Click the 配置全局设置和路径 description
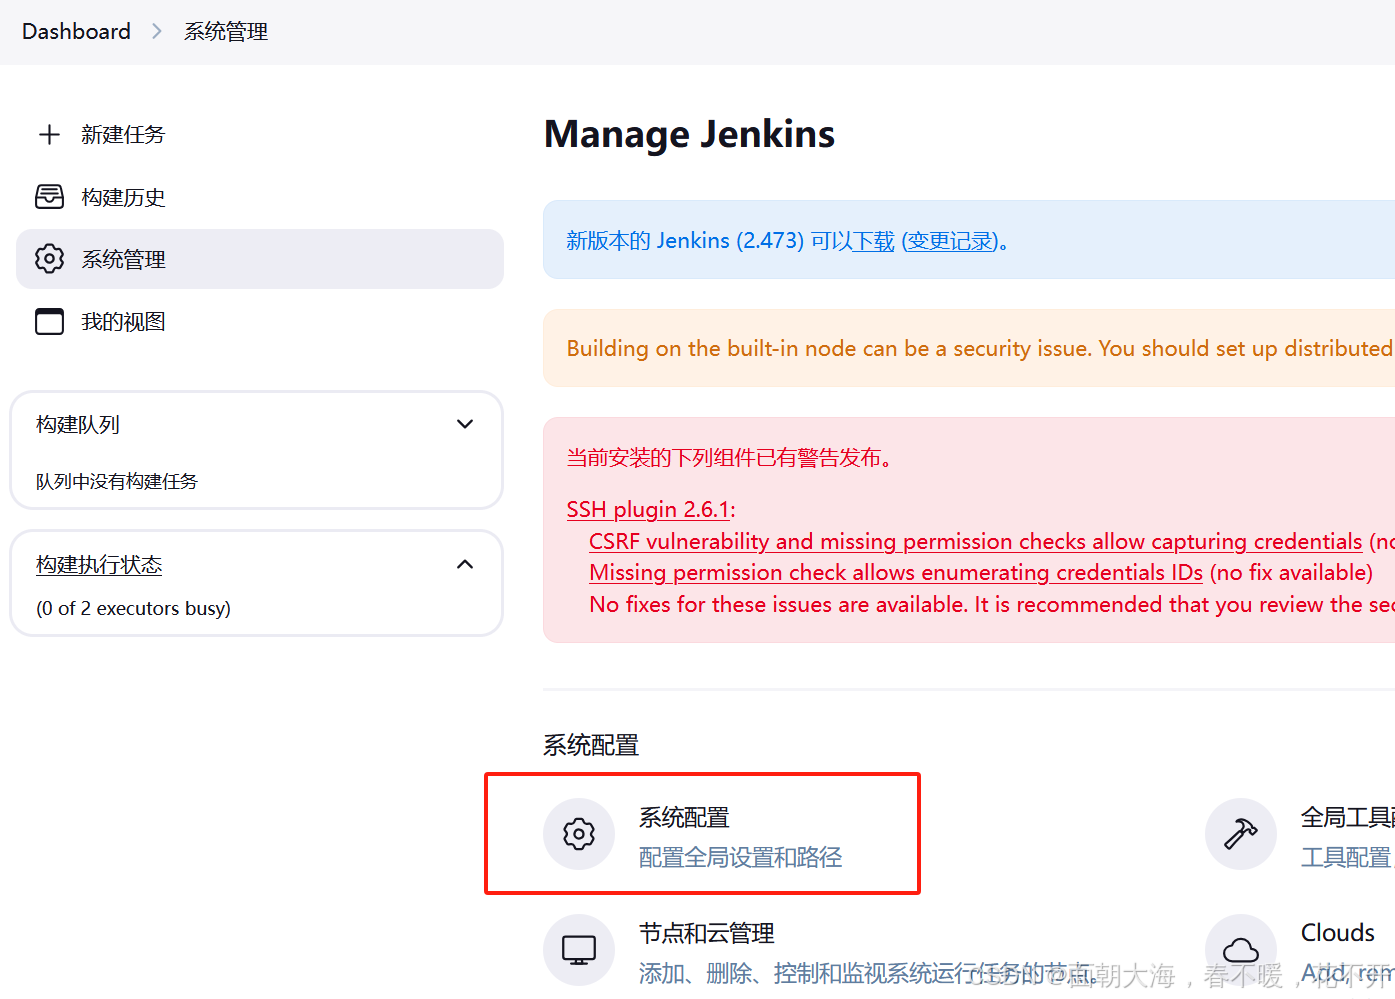The image size is (1395, 999). point(741,857)
